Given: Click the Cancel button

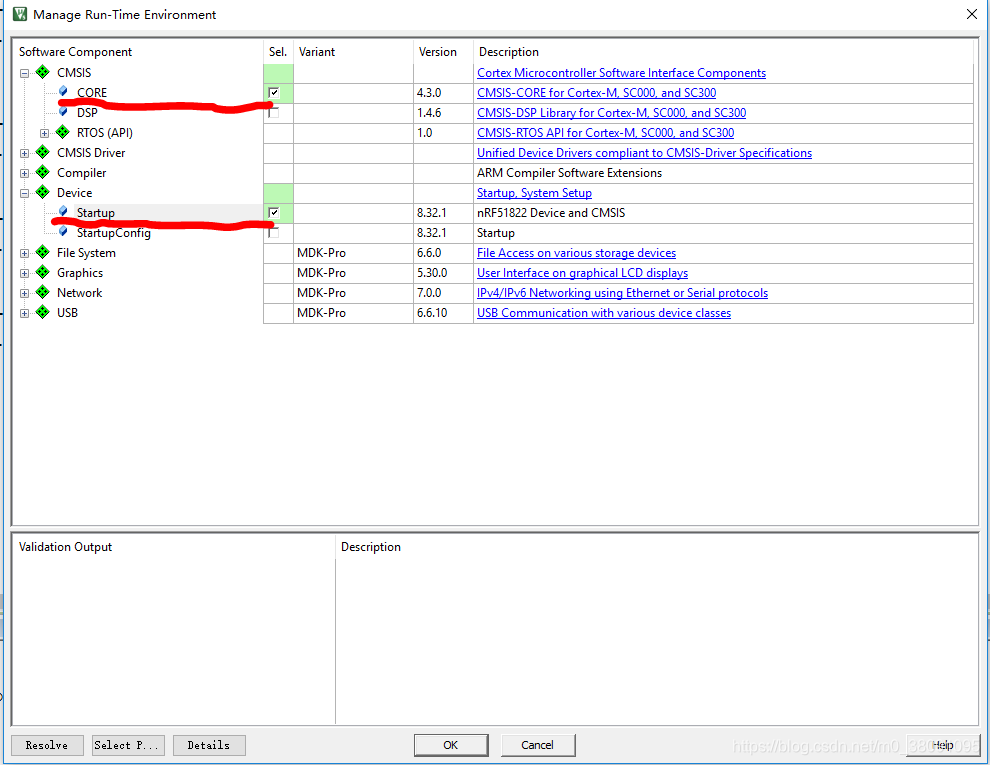Looking at the screenshot, I should (538, 745).
